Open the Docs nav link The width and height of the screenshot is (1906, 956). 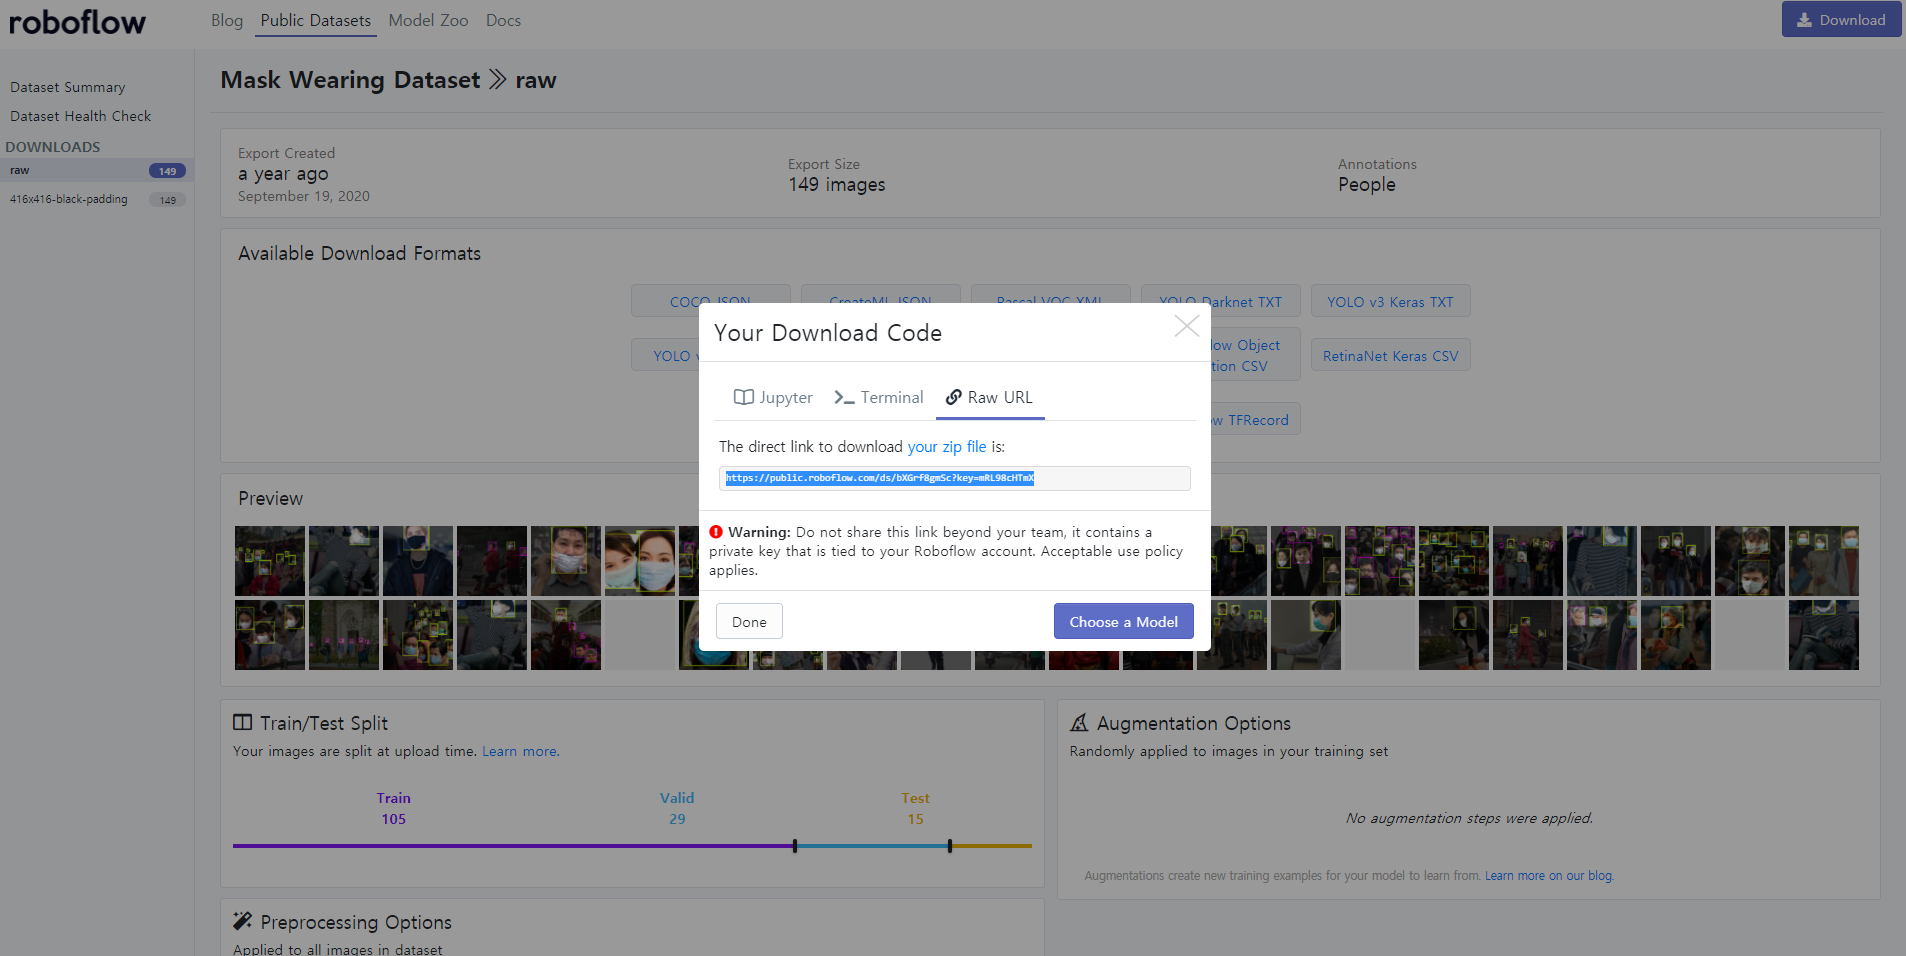[503, 20]
